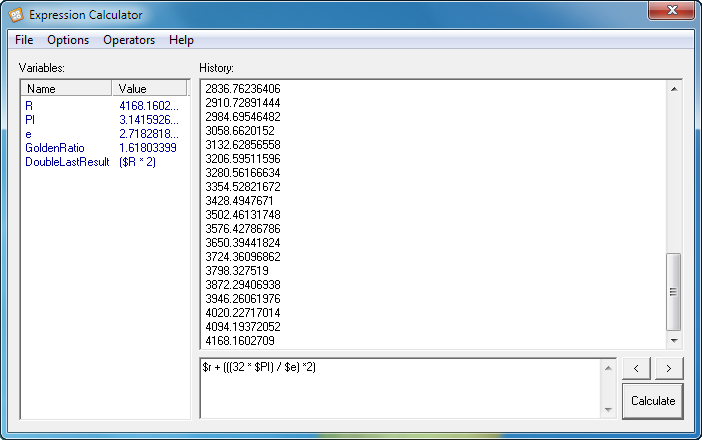Select history entry 3132.62856558

pos(243,145)
